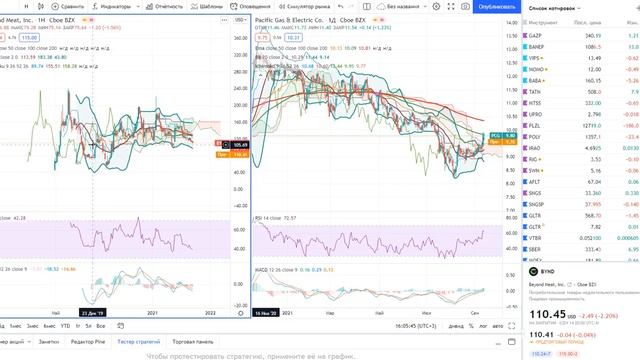Toggle the extended session (дневд) option

pyautogui.click(x=456, y=326)
